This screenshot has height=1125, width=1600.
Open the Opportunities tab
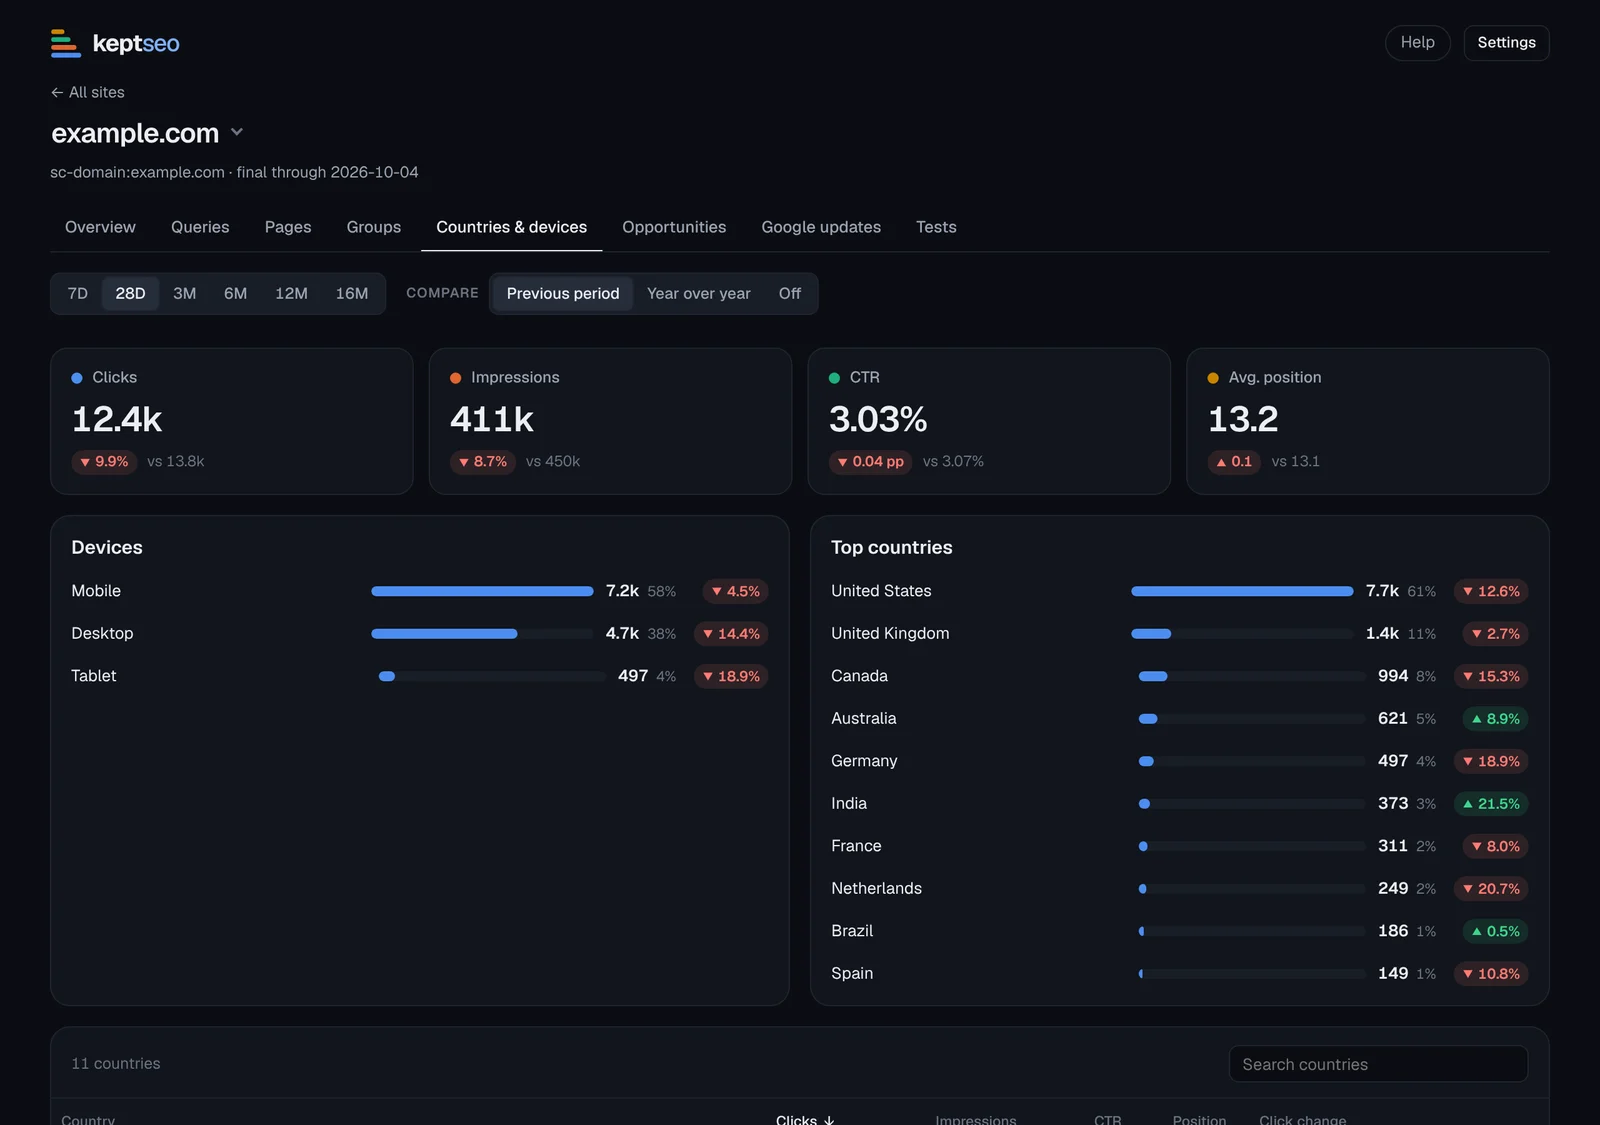[674, 227]
